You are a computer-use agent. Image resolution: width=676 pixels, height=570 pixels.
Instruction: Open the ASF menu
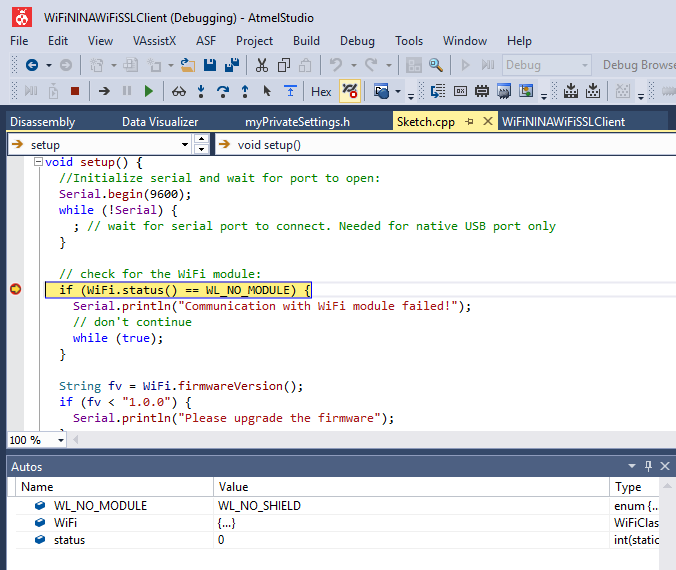[206, 41]
